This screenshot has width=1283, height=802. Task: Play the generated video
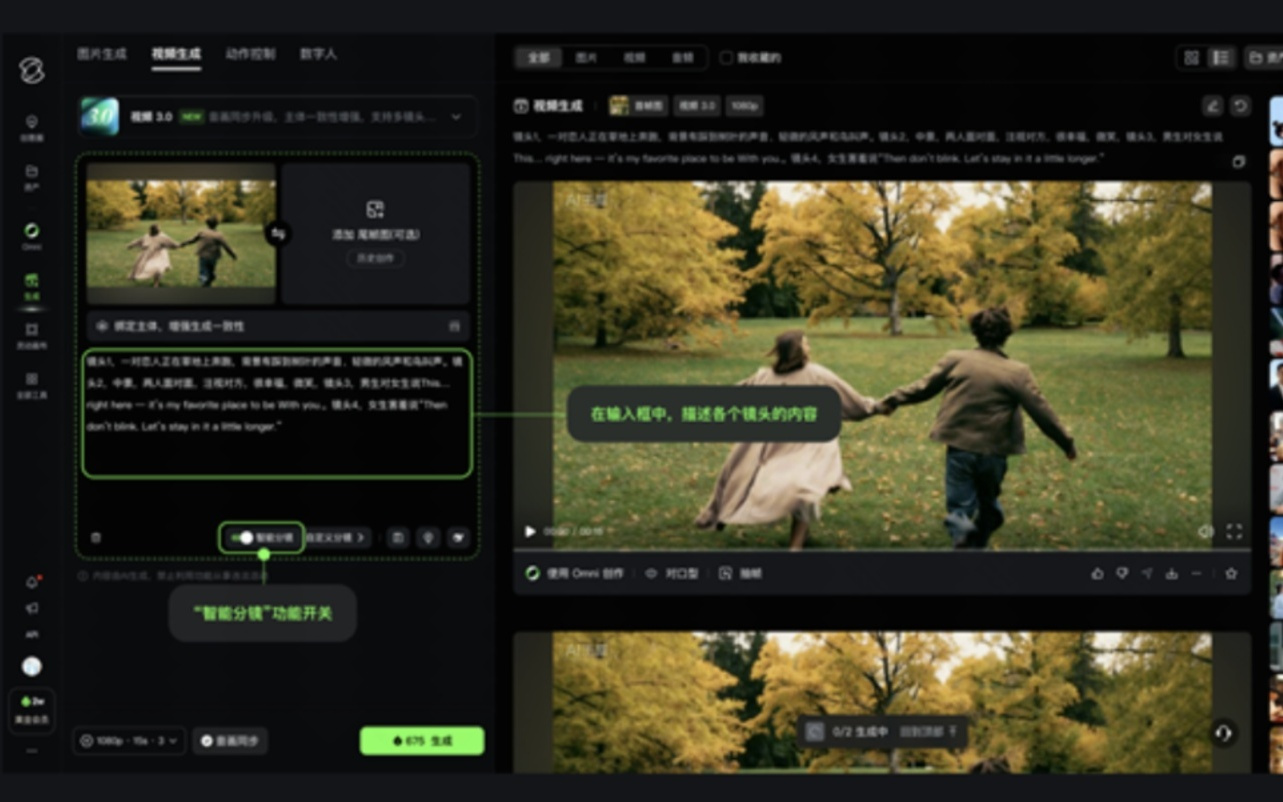pyautogui.click(x=530, y=532)
